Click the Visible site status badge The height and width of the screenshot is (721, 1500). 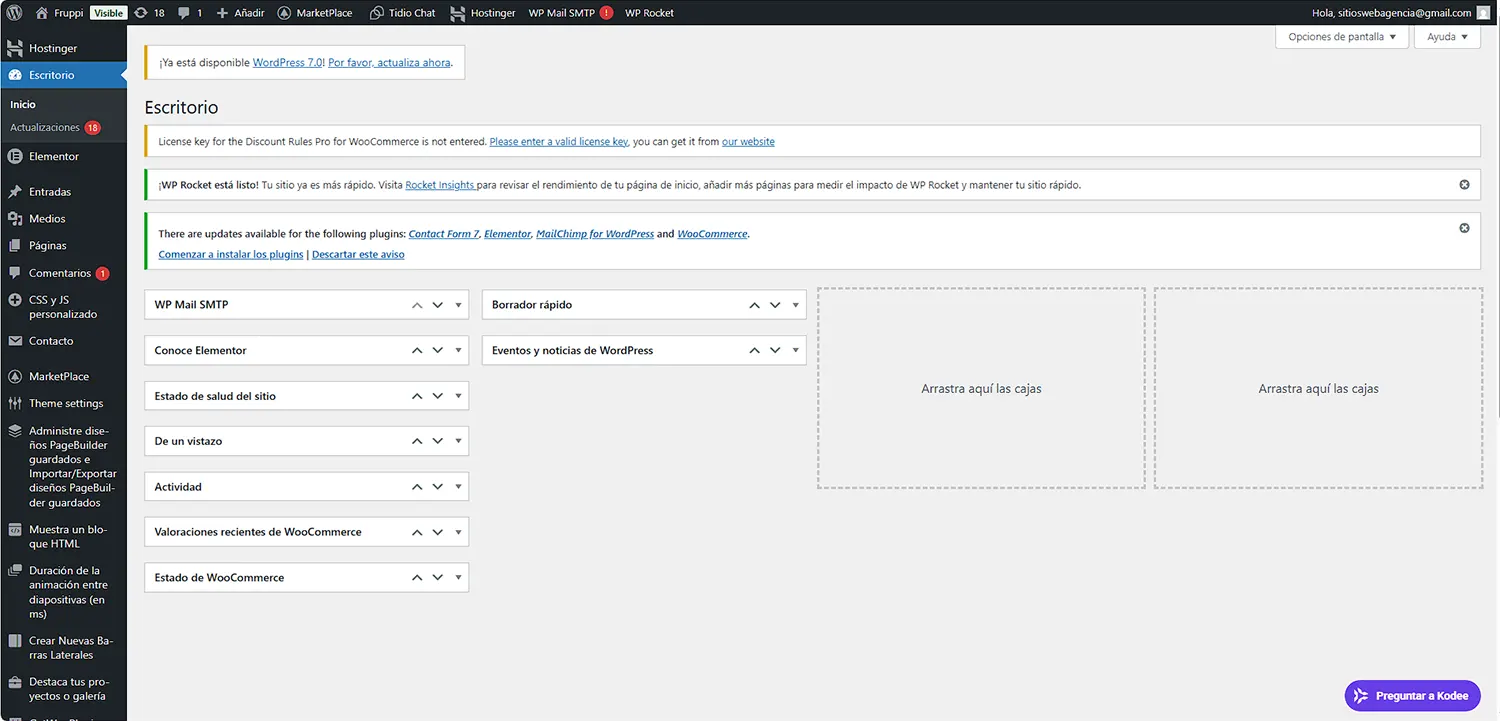[108, 13]
